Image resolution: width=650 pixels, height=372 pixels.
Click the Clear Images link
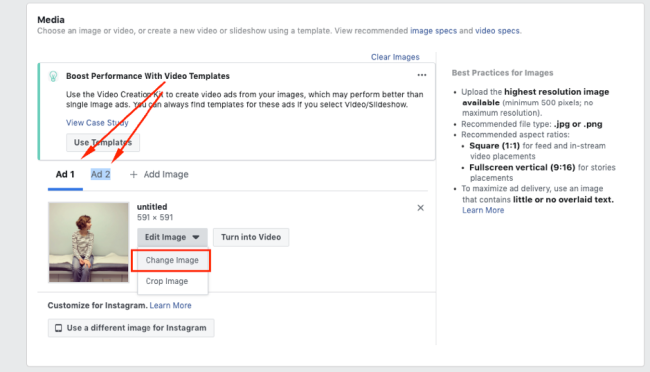point(395,57)
